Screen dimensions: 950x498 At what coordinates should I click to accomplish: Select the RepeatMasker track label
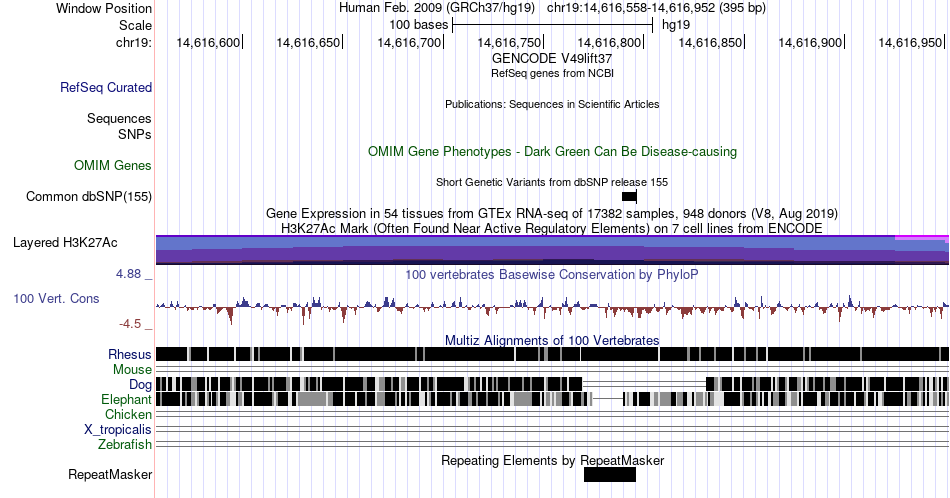click(110, 474)
